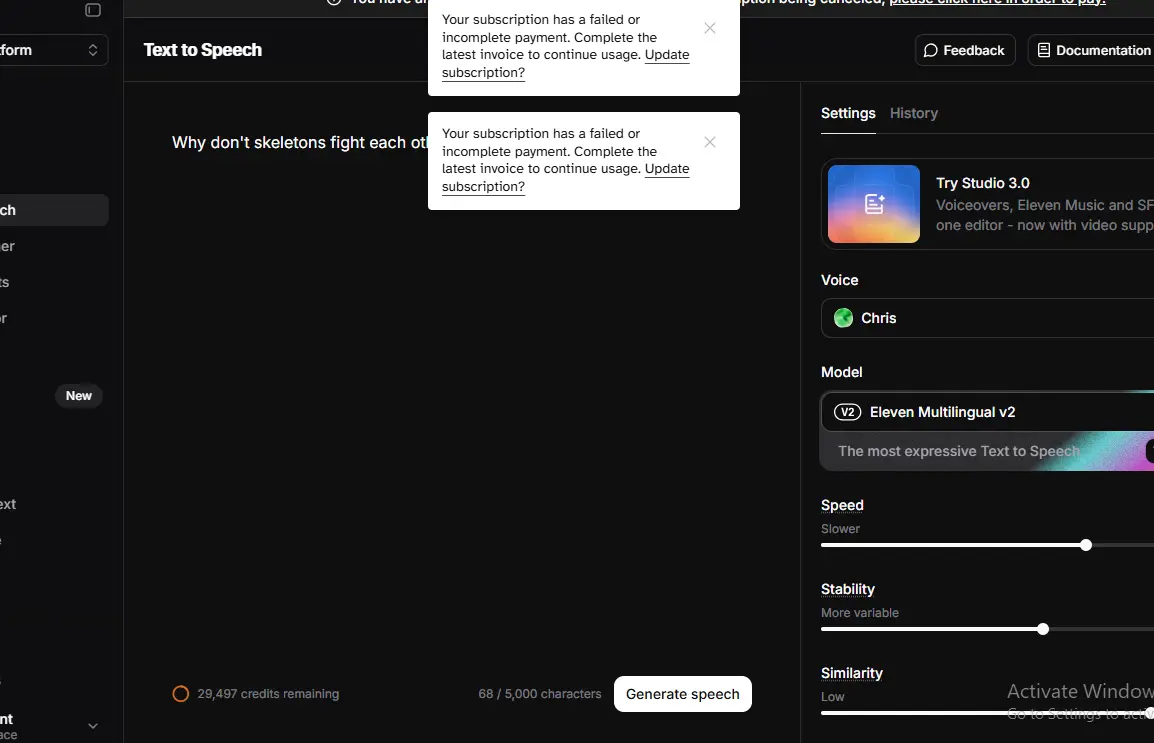The image size is (1154, 743).
Task: Click the Try Studio 3.0 title
Action: tap(983, 183)
